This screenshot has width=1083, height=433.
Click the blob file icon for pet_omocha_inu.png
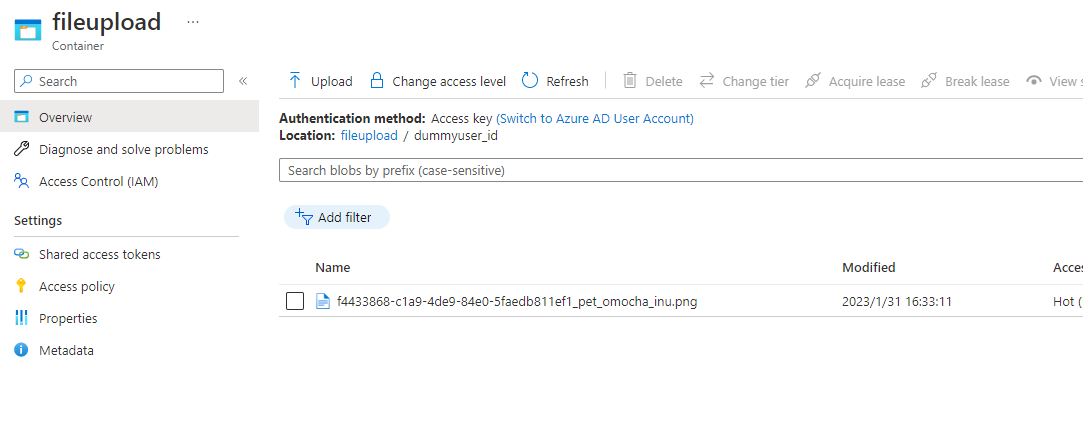tap(323, 301)
